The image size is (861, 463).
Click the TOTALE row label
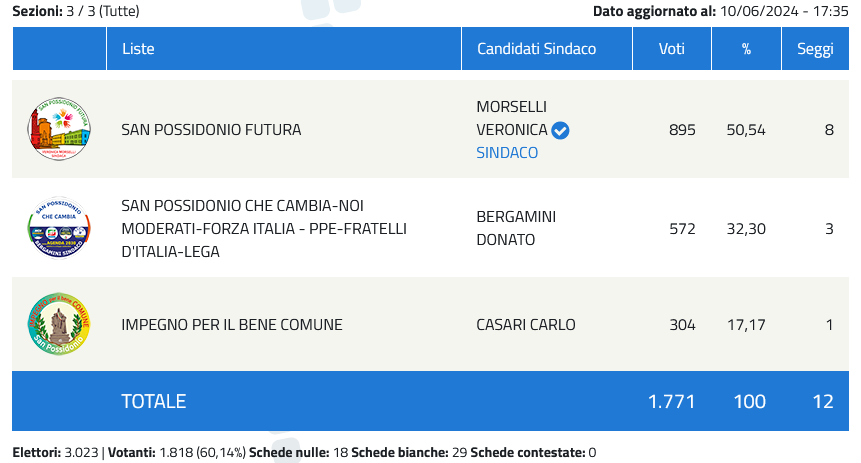pyautogui.click(x=153, y=401)
